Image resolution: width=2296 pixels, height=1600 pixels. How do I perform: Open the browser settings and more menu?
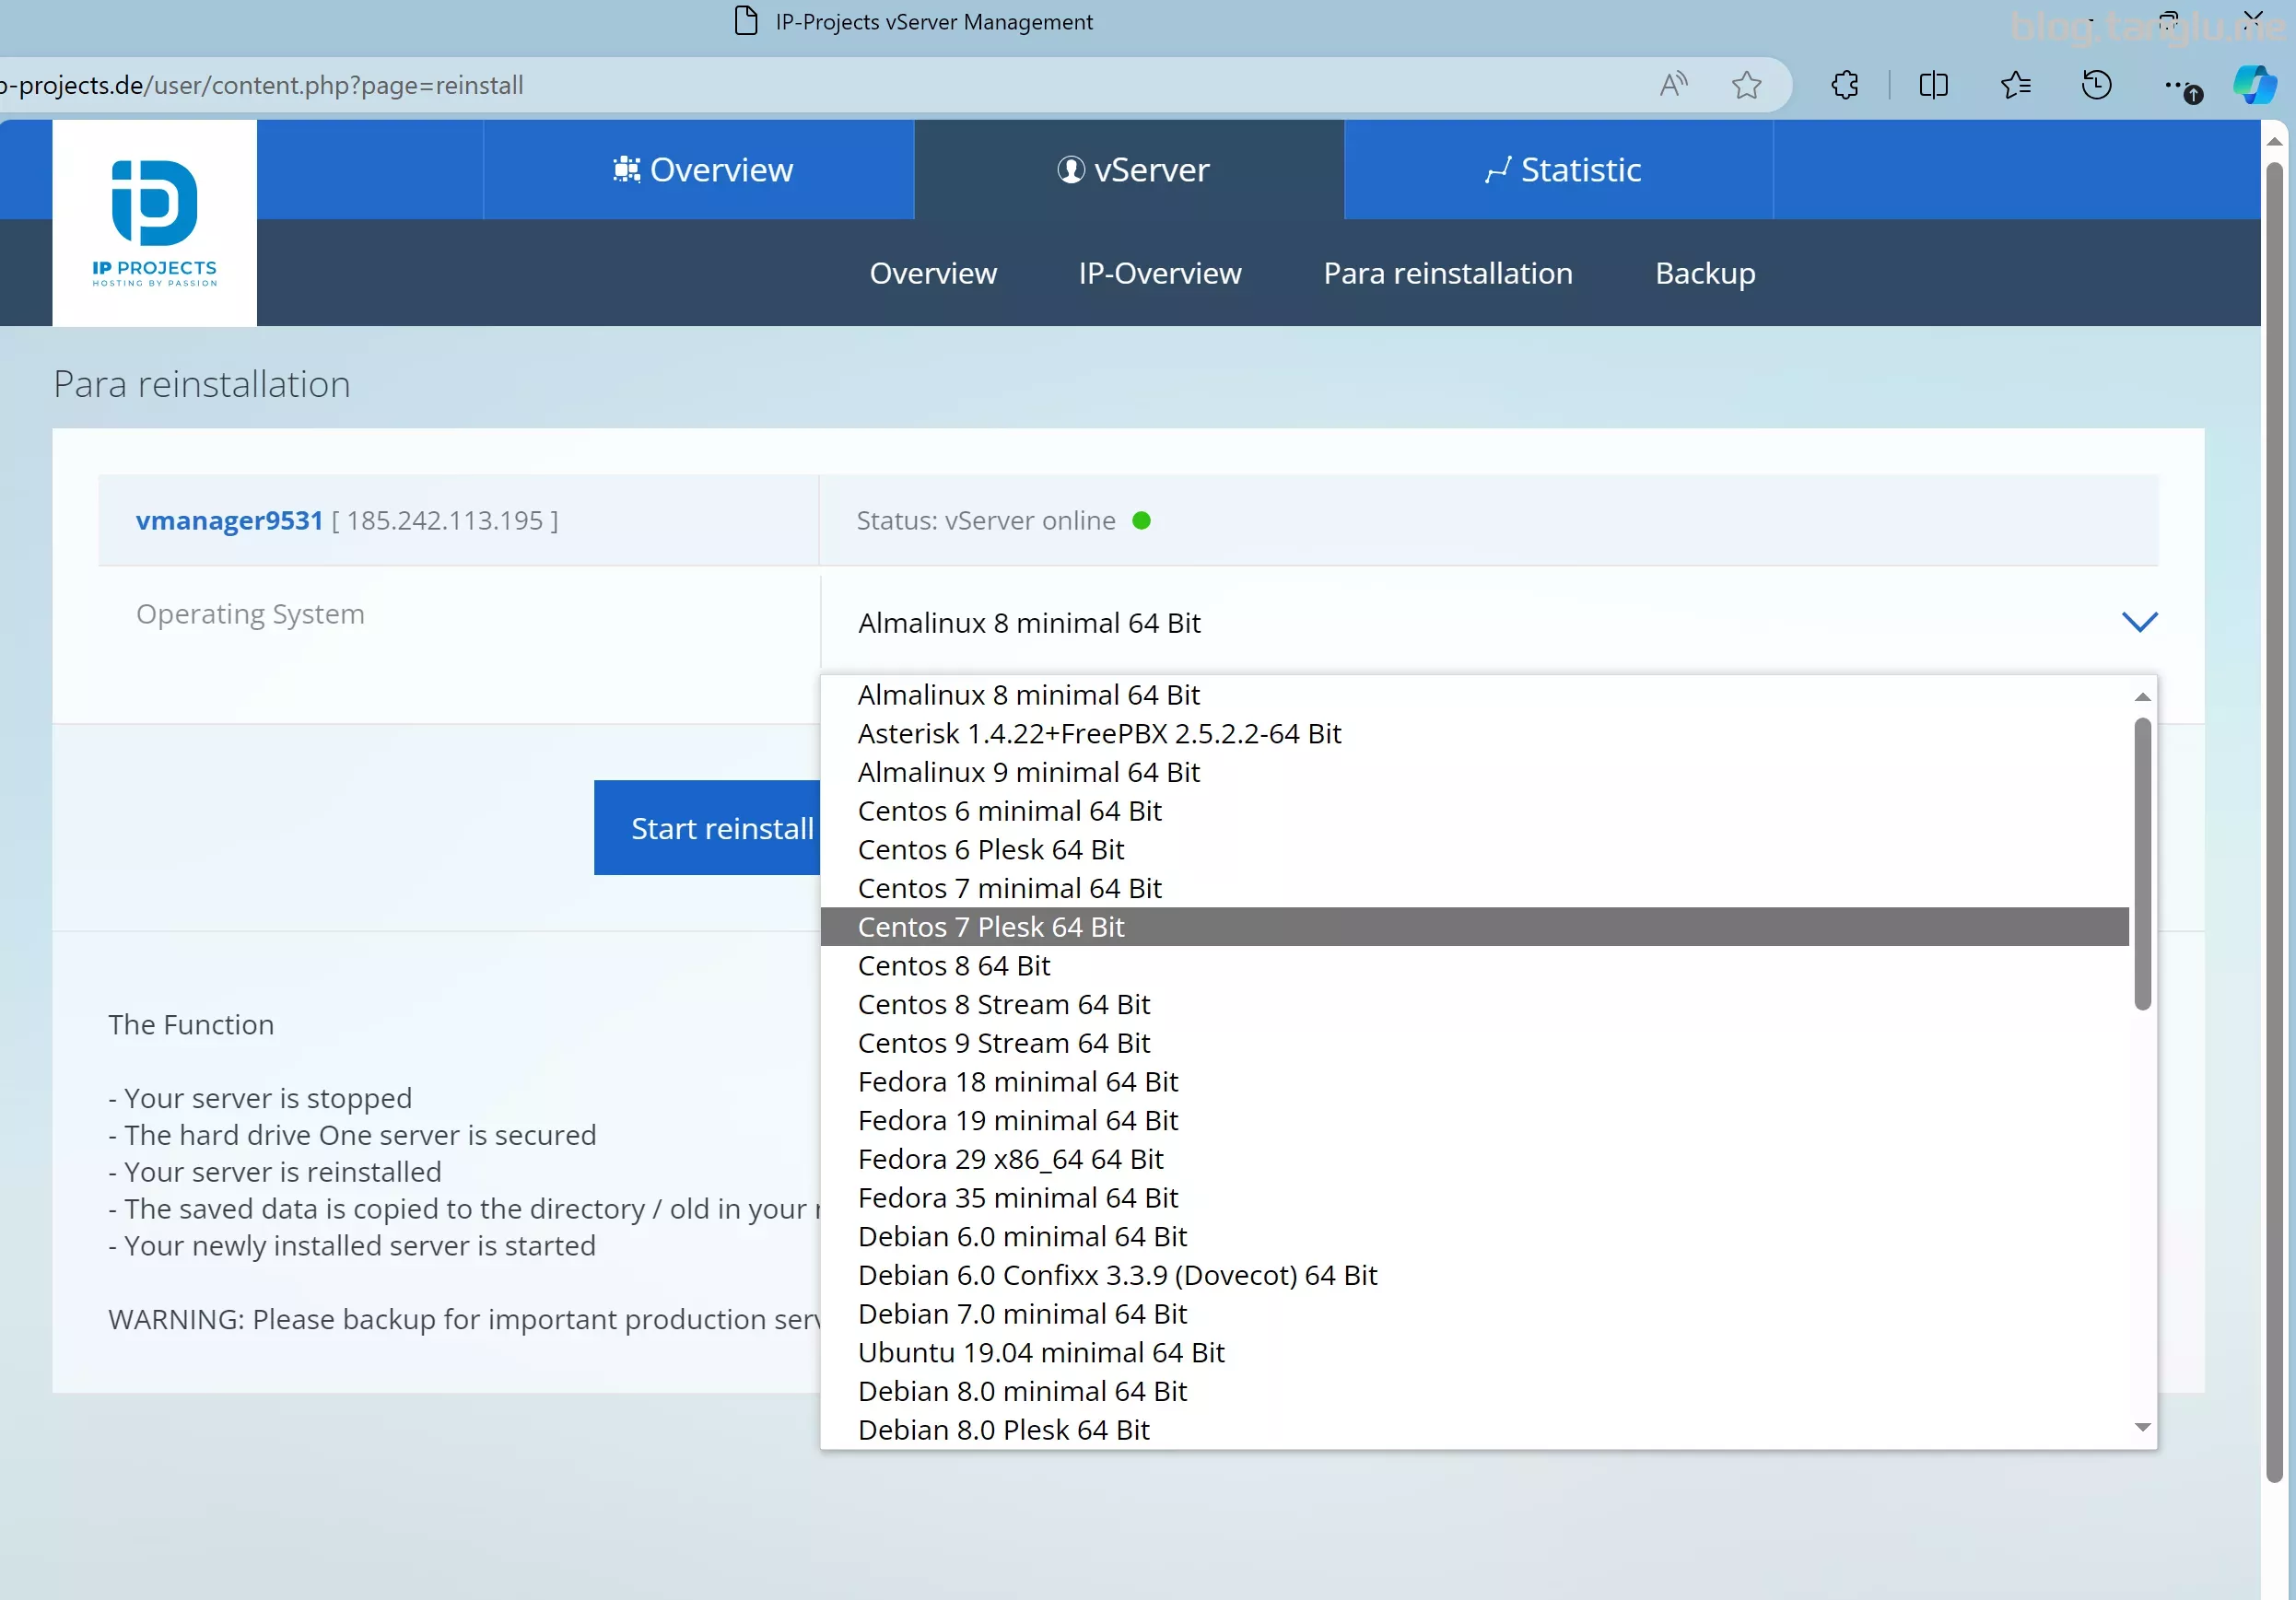(2178, 87)
